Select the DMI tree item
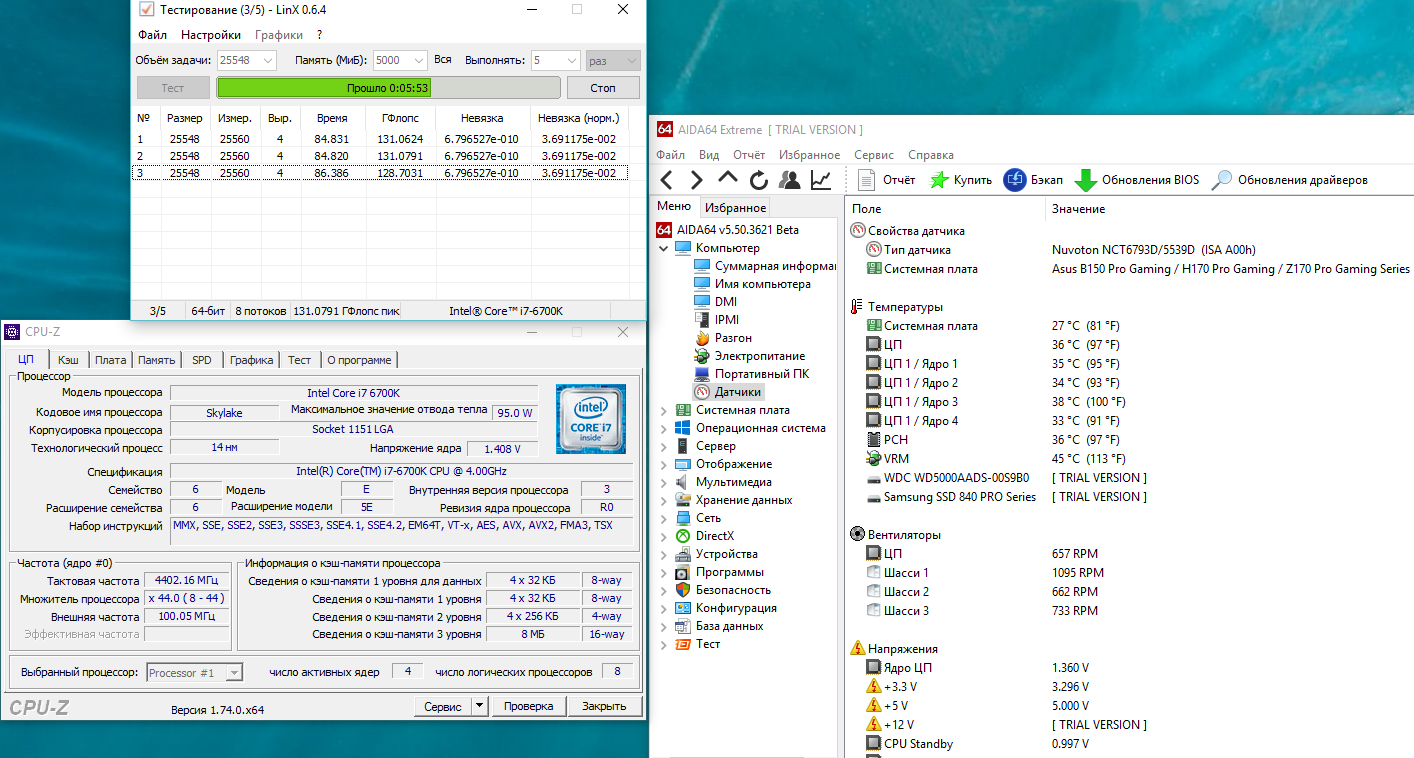Image resolution: width=1414 pixels, height=758 pixels. (x=715, y=302)
